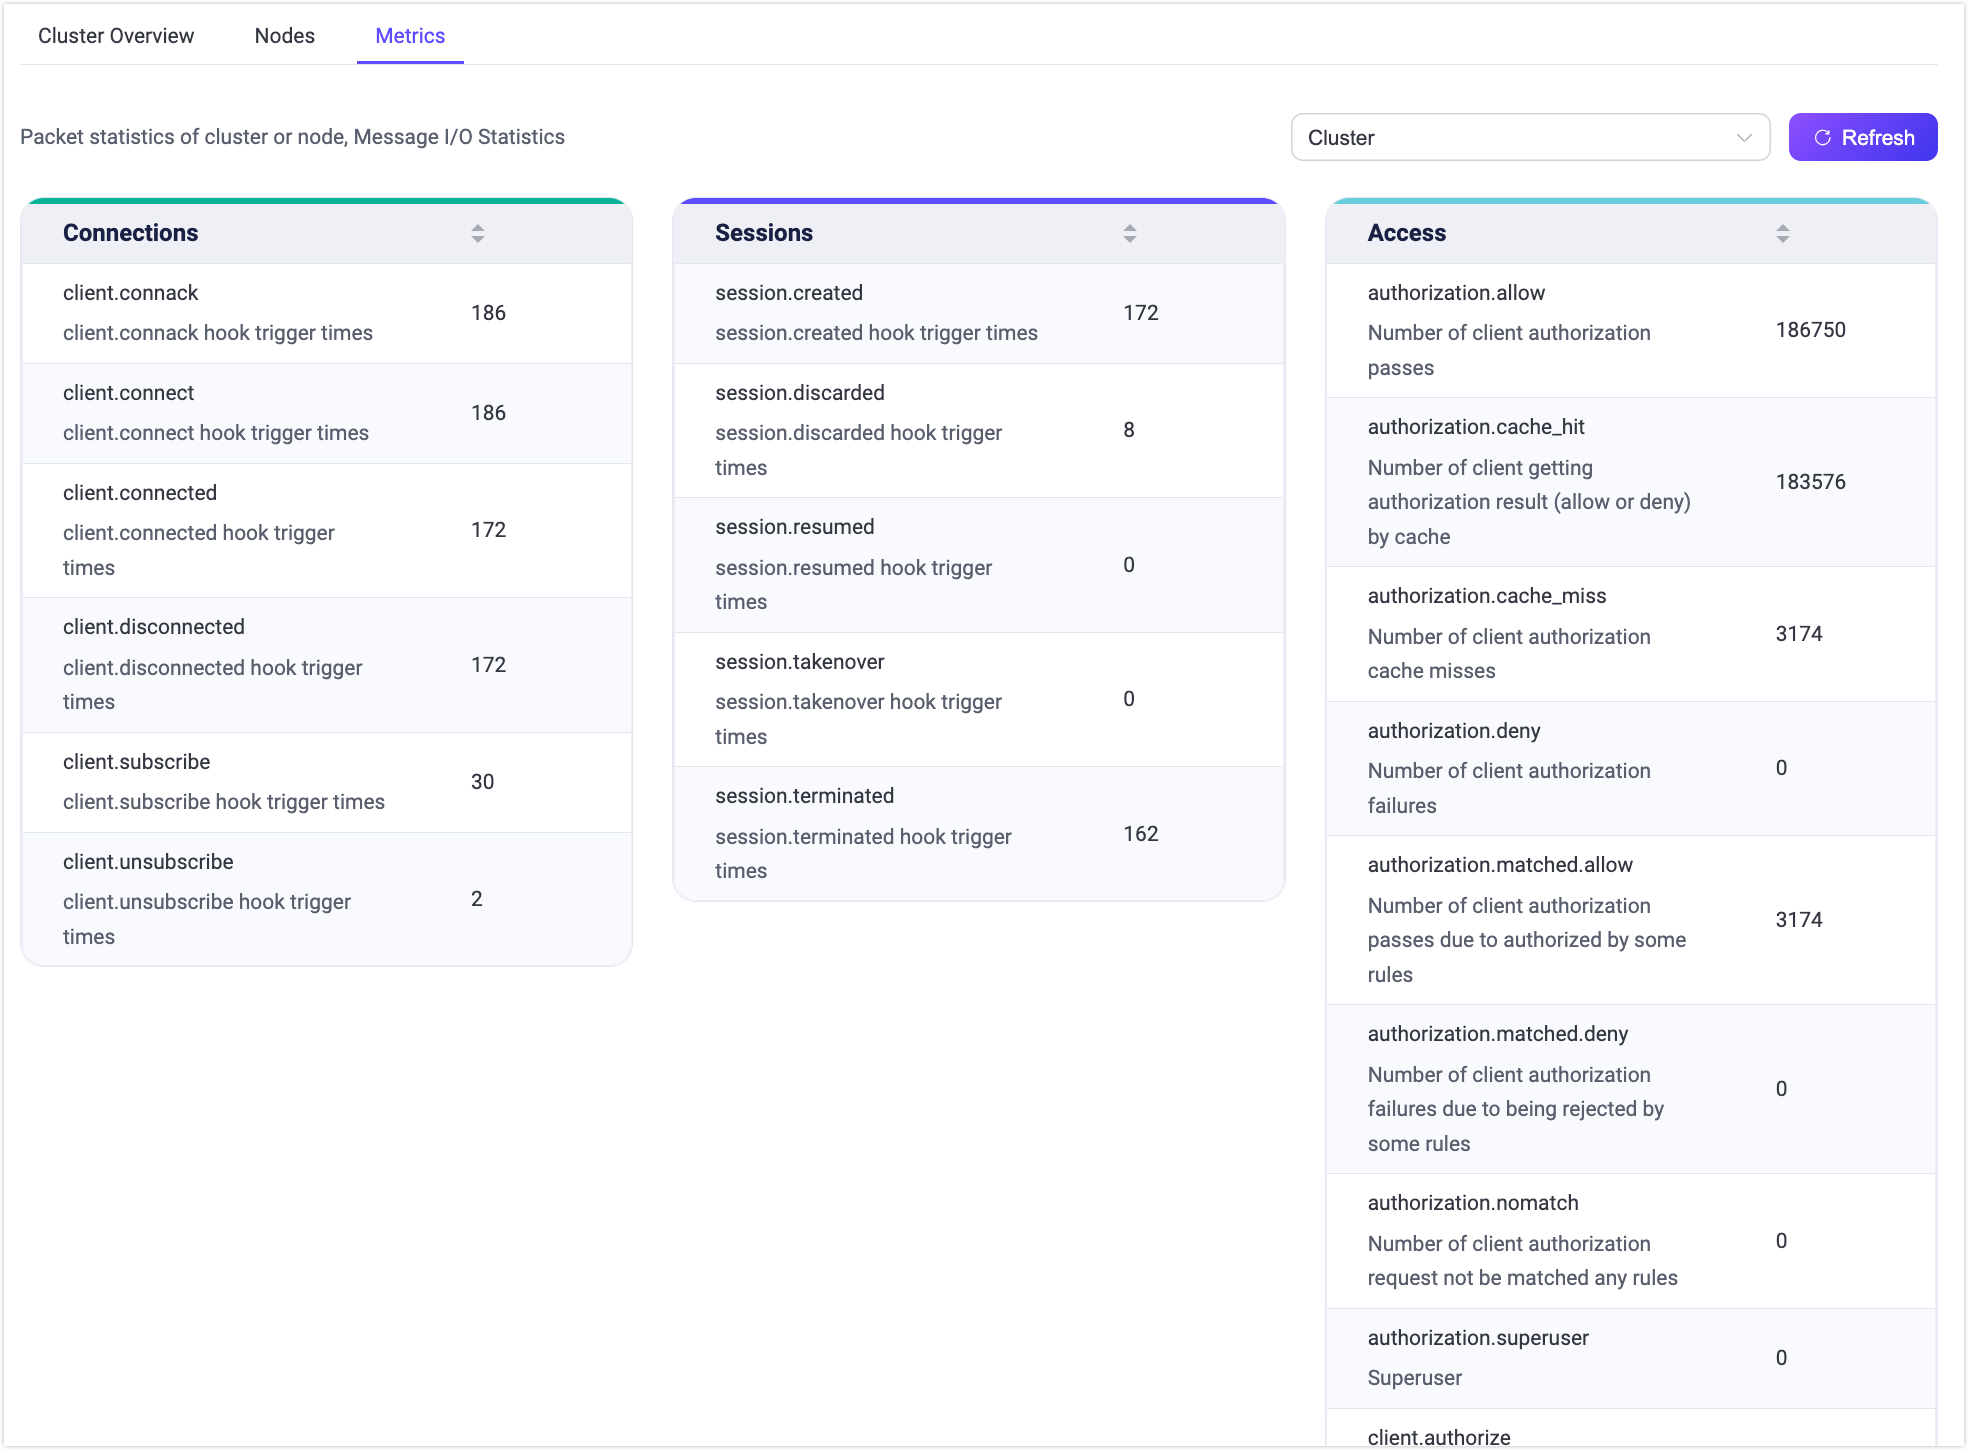
Task: Click the session.terminated metric row
Action: point(978,833)
